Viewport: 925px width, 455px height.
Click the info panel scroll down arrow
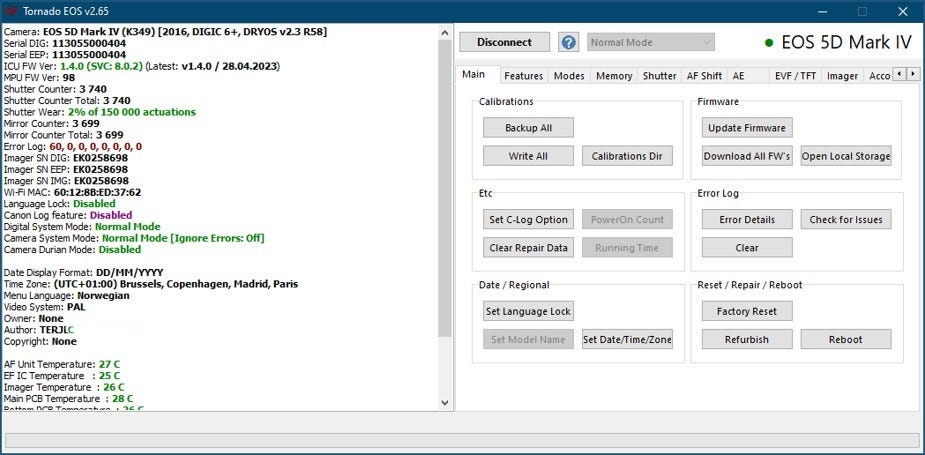[x=445, y=402]
